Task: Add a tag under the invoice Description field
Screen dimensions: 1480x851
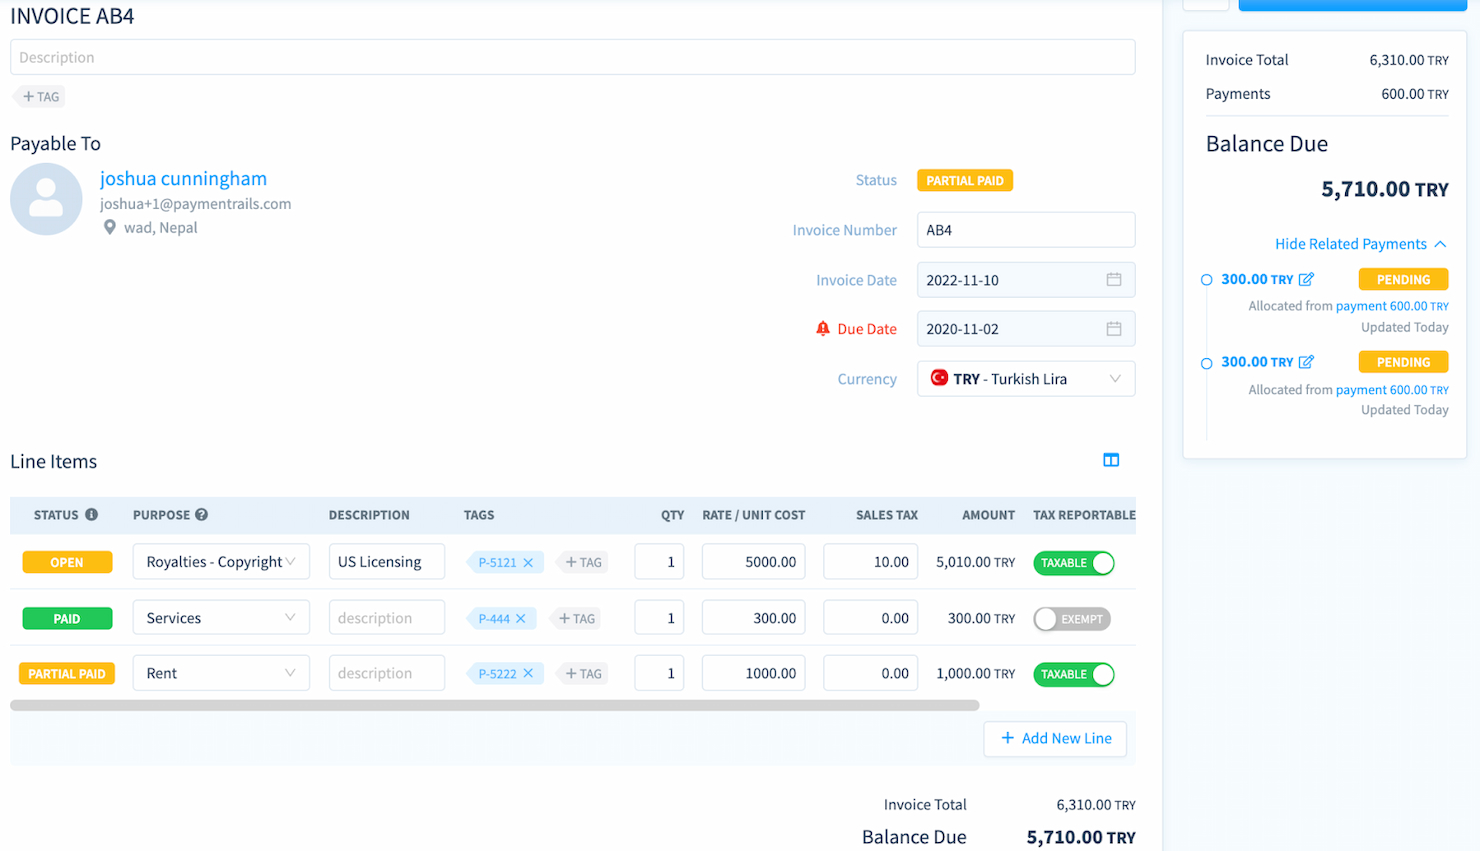Action: [39, 96]
